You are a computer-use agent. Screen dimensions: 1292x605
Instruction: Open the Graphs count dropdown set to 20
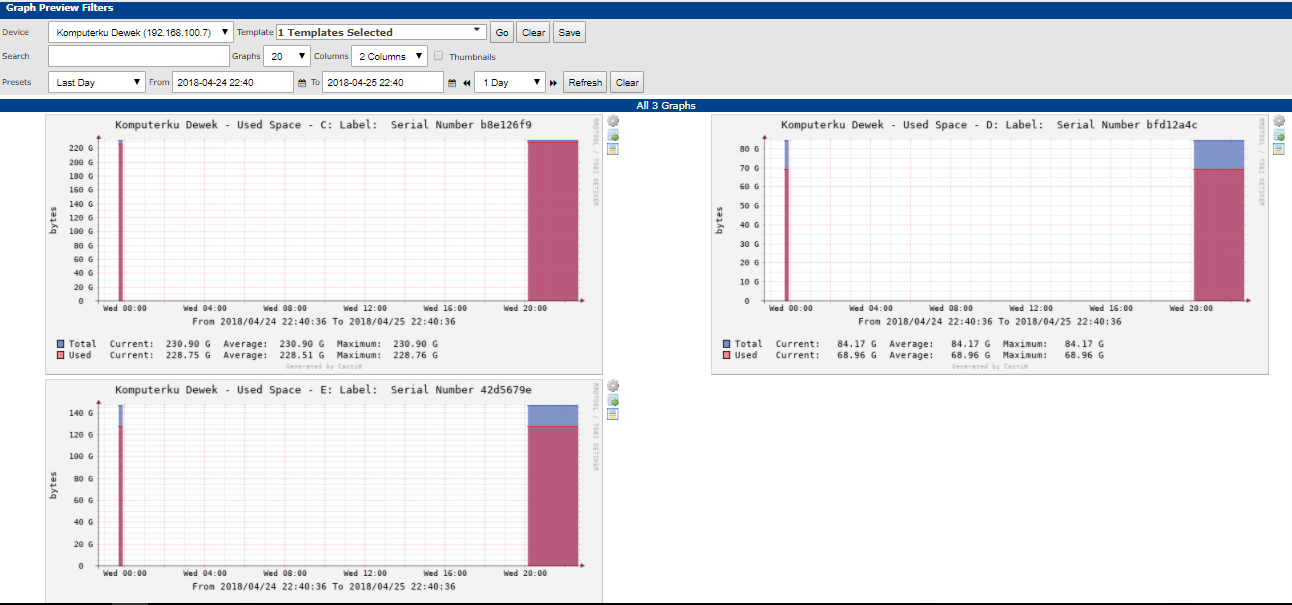(x=288, y=56)
